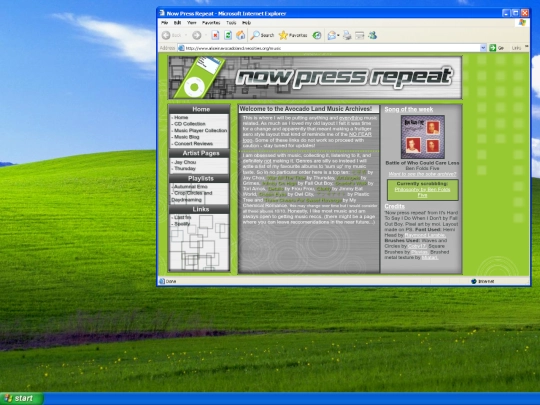Open the Edit menu
The width and height of the screenshot is (540, 405).
tap(177, 23)
